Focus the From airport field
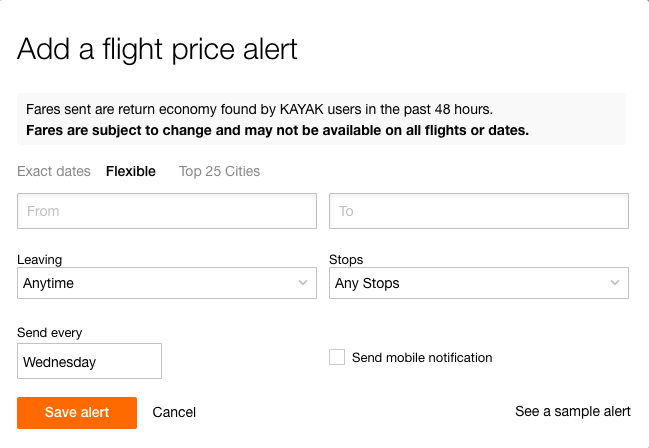This screenshot has width=649, height=448. pos(167,211)
